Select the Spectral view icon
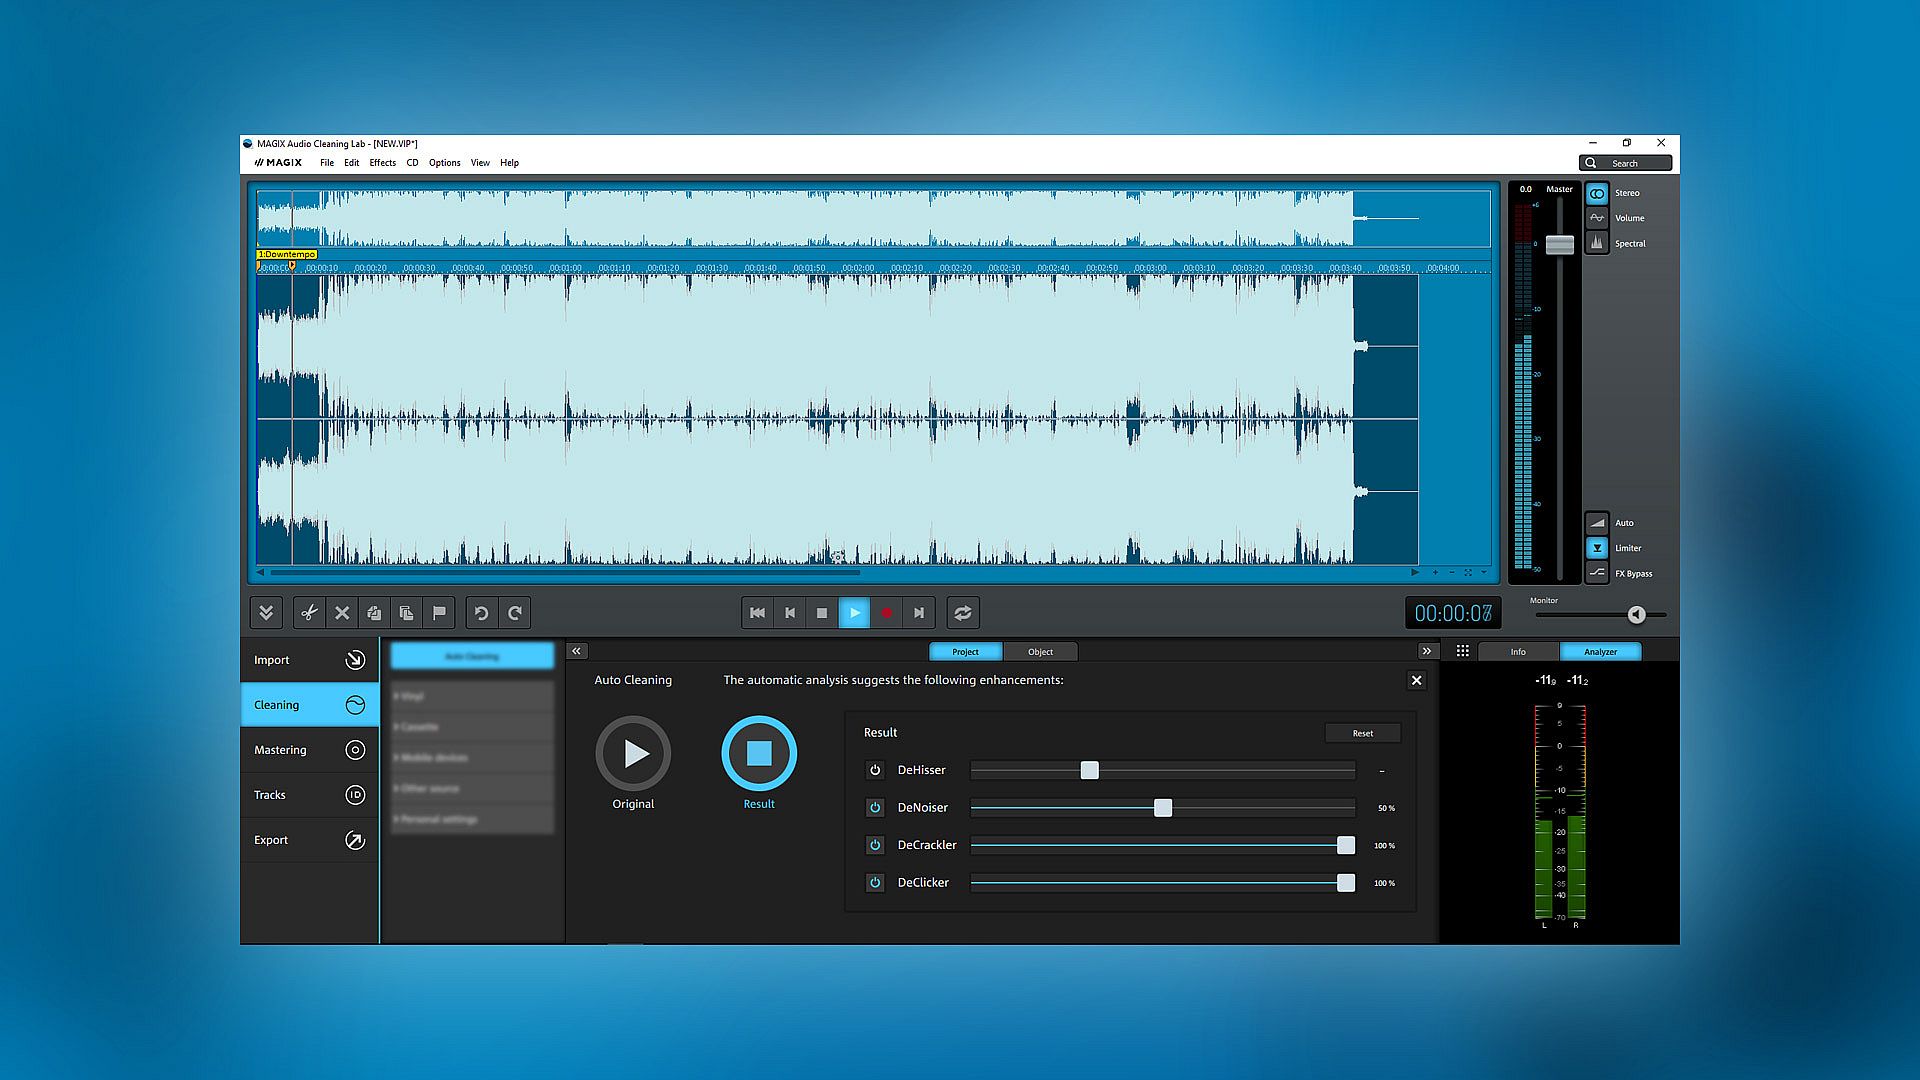 point(1597,243)
